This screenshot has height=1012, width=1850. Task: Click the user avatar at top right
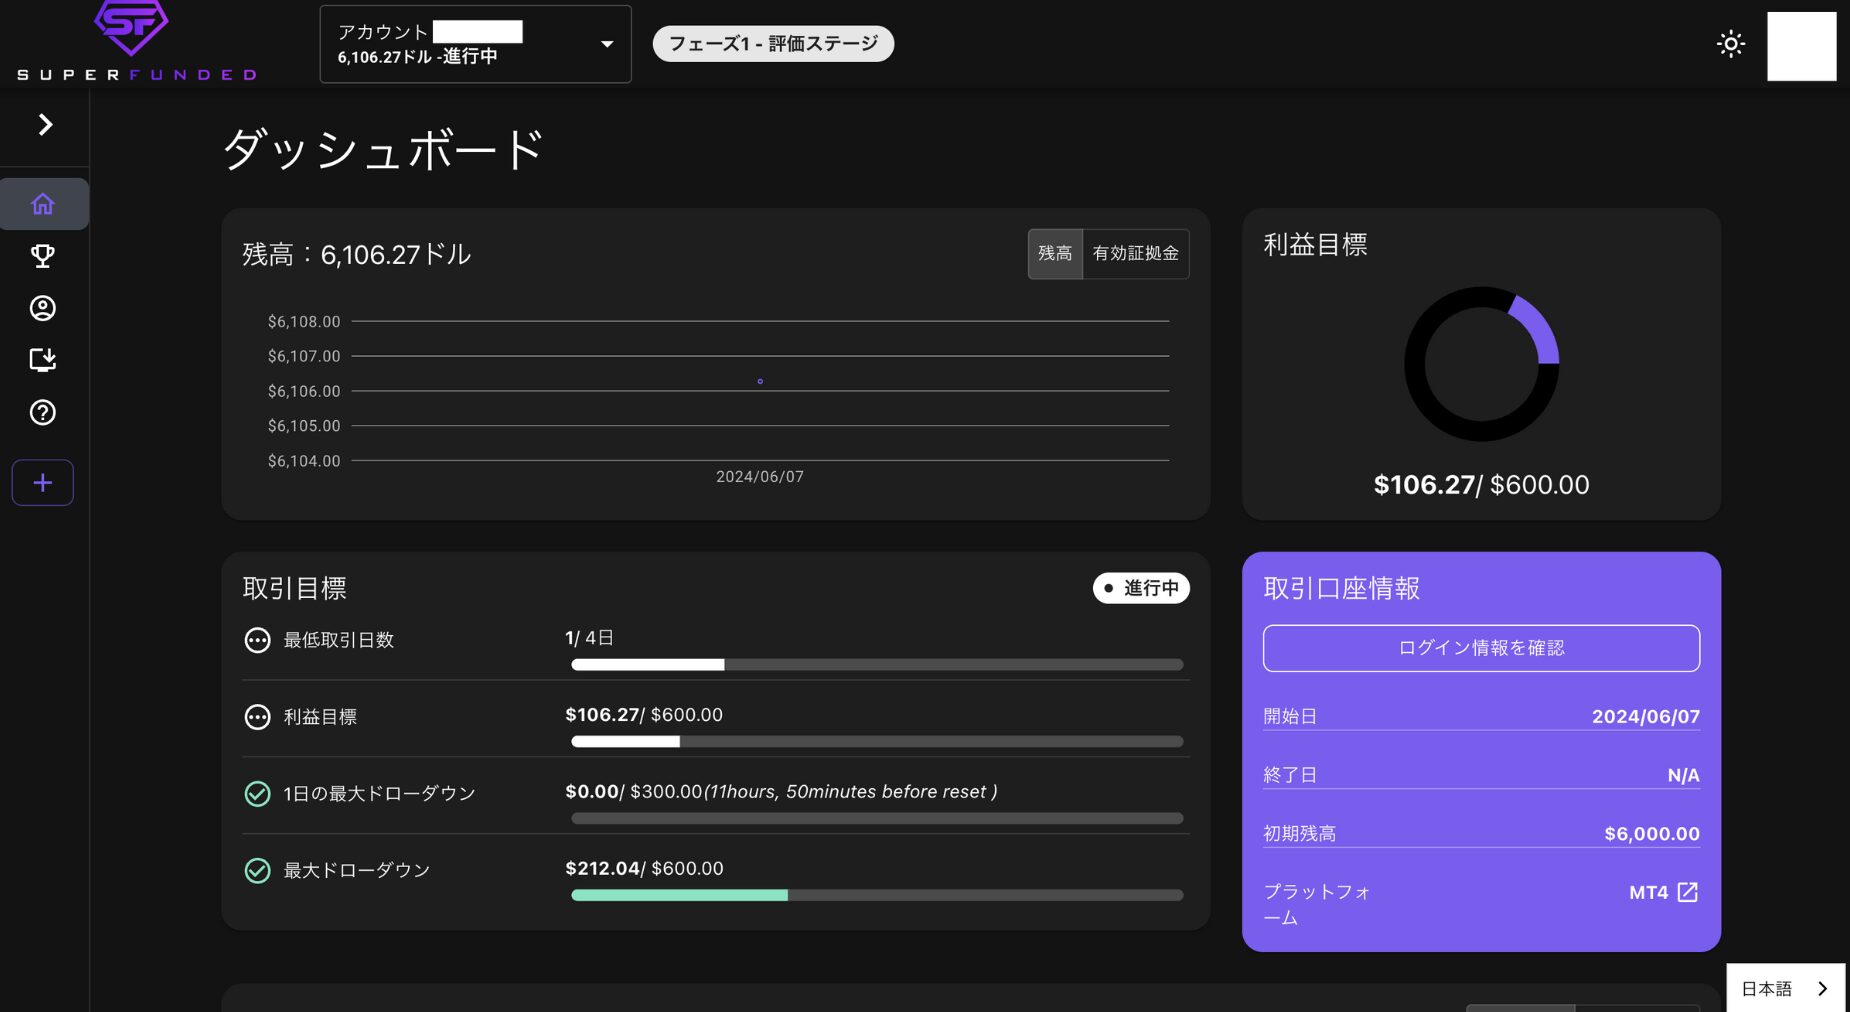pyautogui.click(x=1801, y=46)
